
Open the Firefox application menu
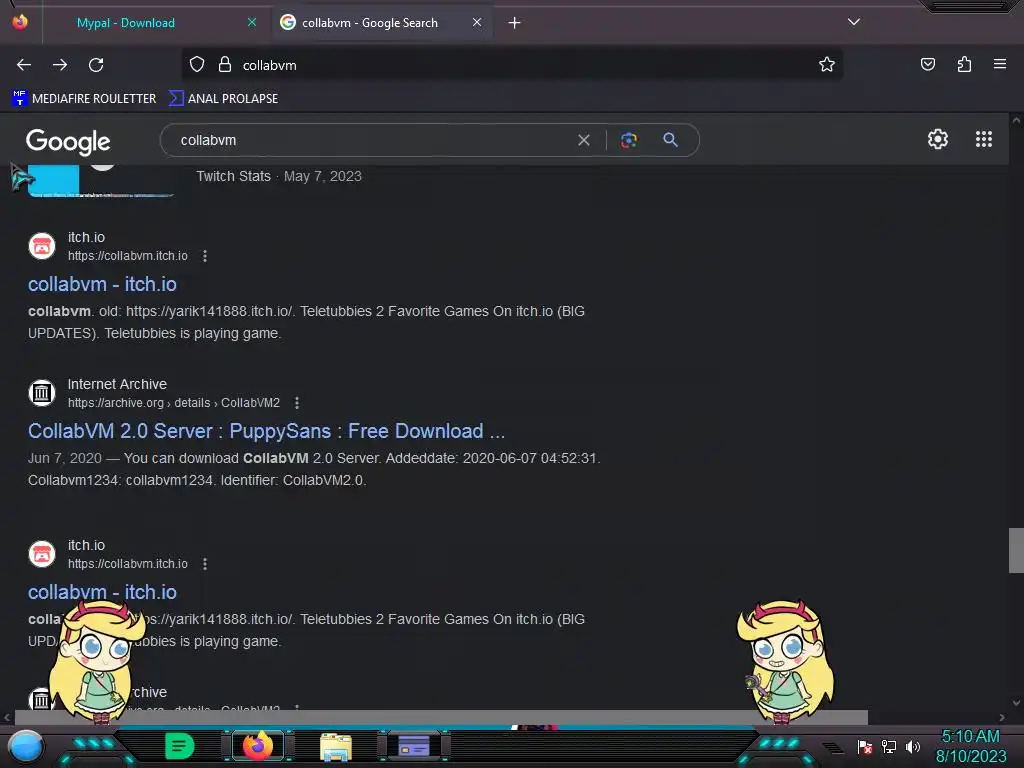[x=999, y=65]
